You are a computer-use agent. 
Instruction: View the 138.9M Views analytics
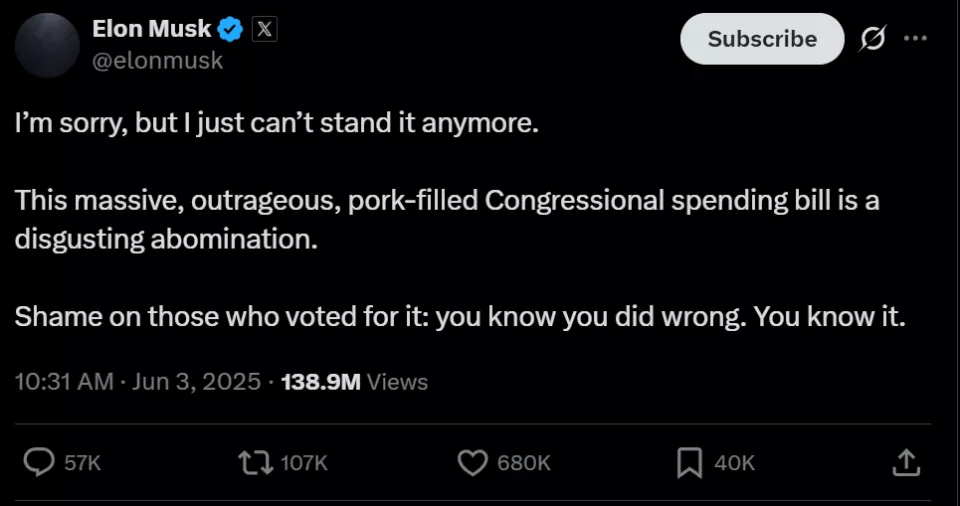click(x=354, y=382)
